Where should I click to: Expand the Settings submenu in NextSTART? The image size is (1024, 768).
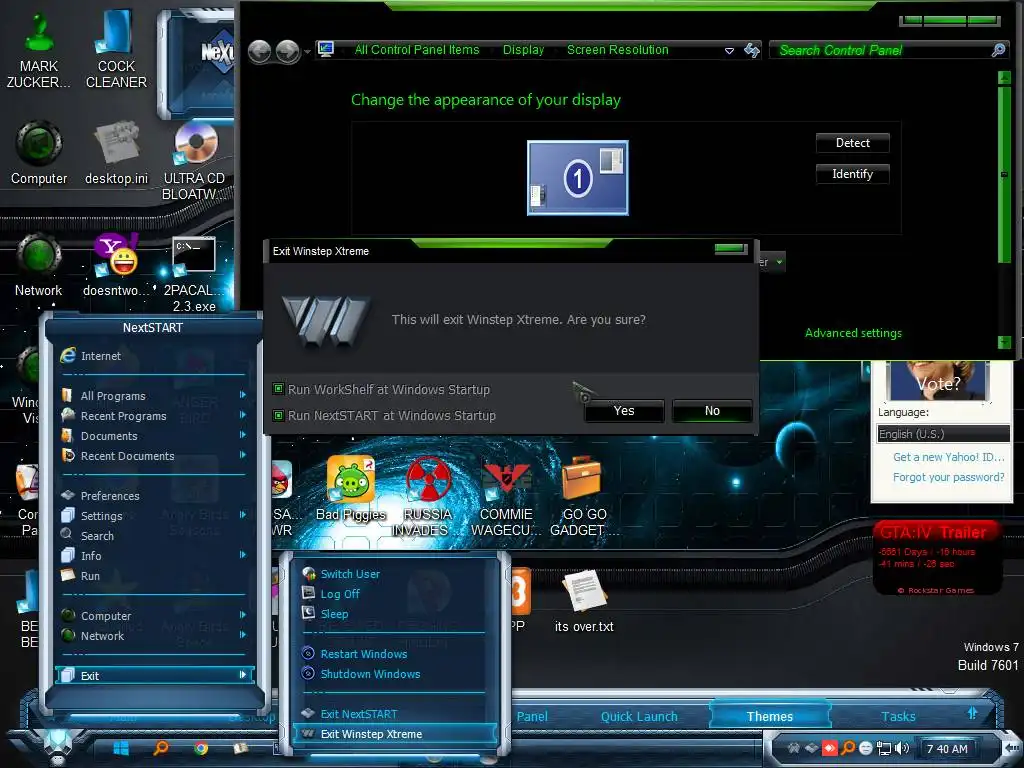click(153, 516)
